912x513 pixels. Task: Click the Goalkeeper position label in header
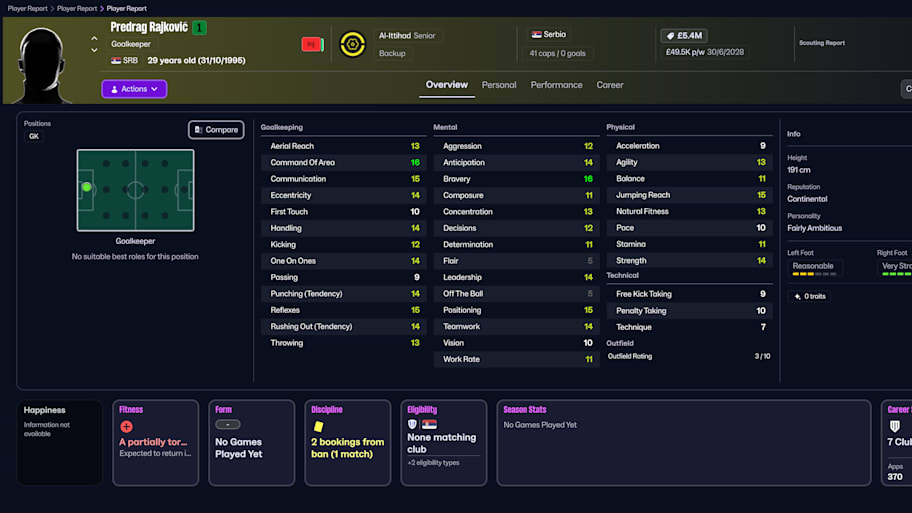pyautogui.click(x=131, y=44)
